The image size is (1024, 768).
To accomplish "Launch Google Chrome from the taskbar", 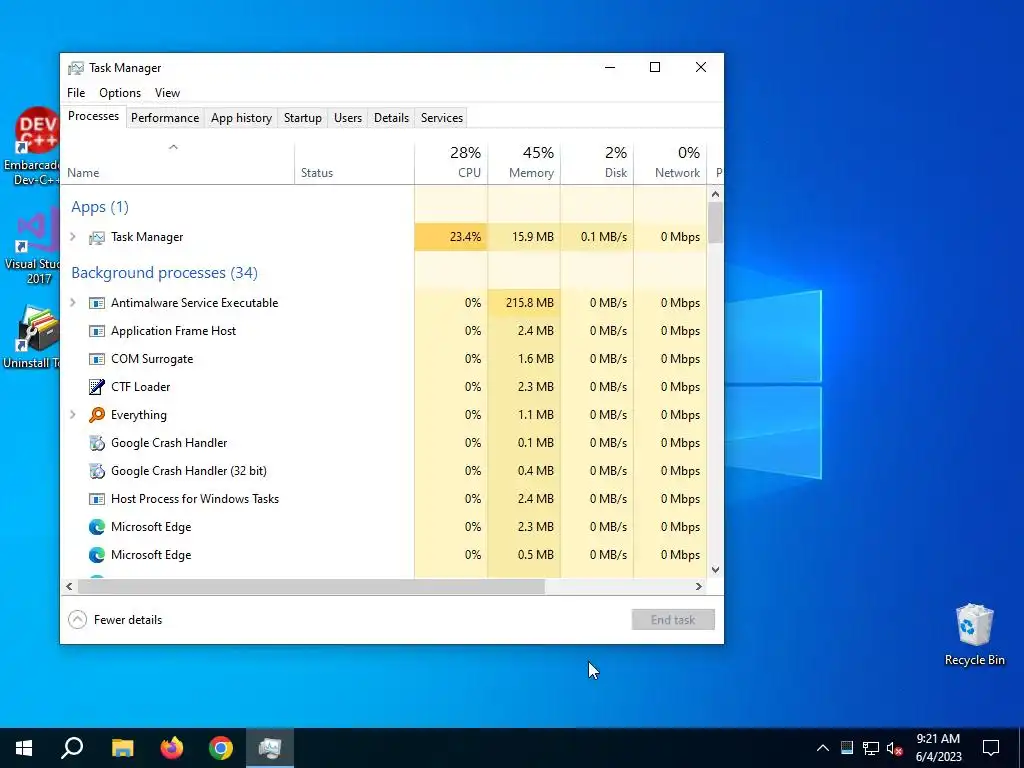I will point(221,748).
